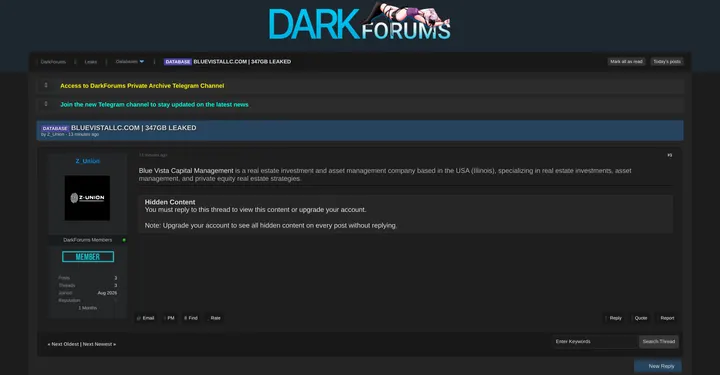Click the Reputation row label
The height and width of the screenshot is (375, 720).
click(69, 300)
